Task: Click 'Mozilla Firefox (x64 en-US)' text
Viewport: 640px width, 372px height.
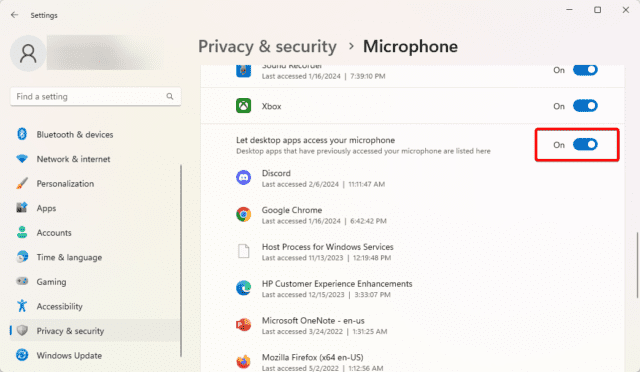Action: (x=312, y=357)
